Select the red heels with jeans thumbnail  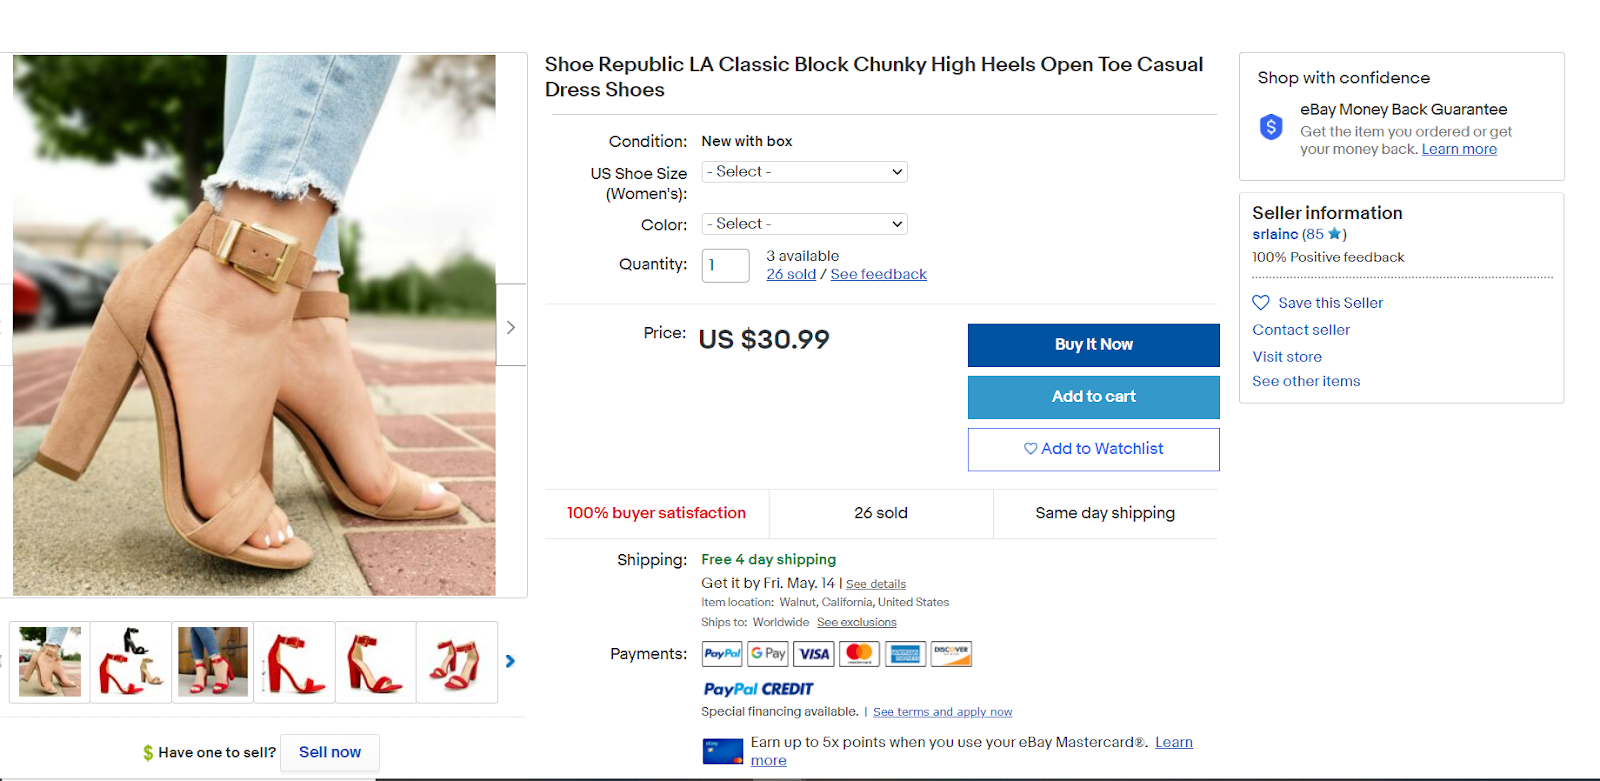pyautogui.click(x=212, y=662)
